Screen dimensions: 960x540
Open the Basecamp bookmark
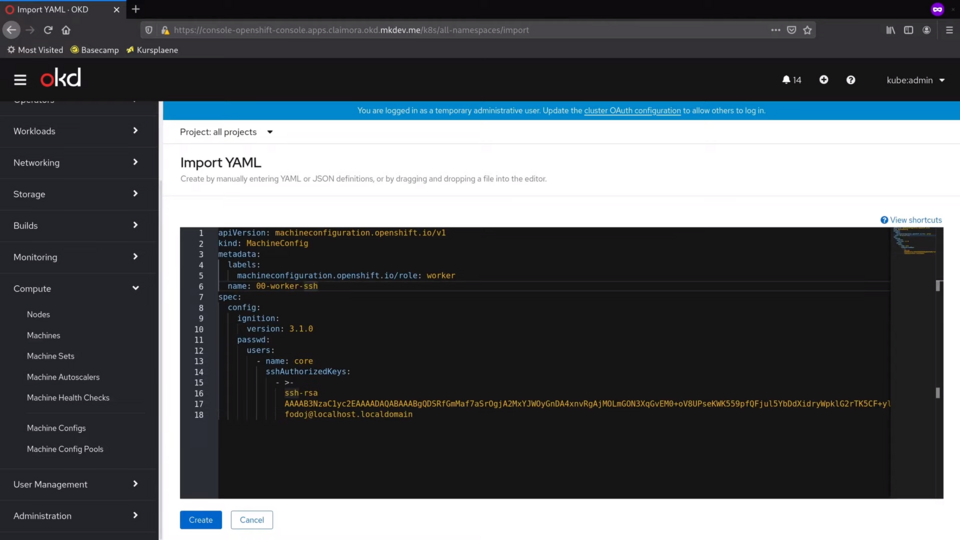tap(94, 50)
